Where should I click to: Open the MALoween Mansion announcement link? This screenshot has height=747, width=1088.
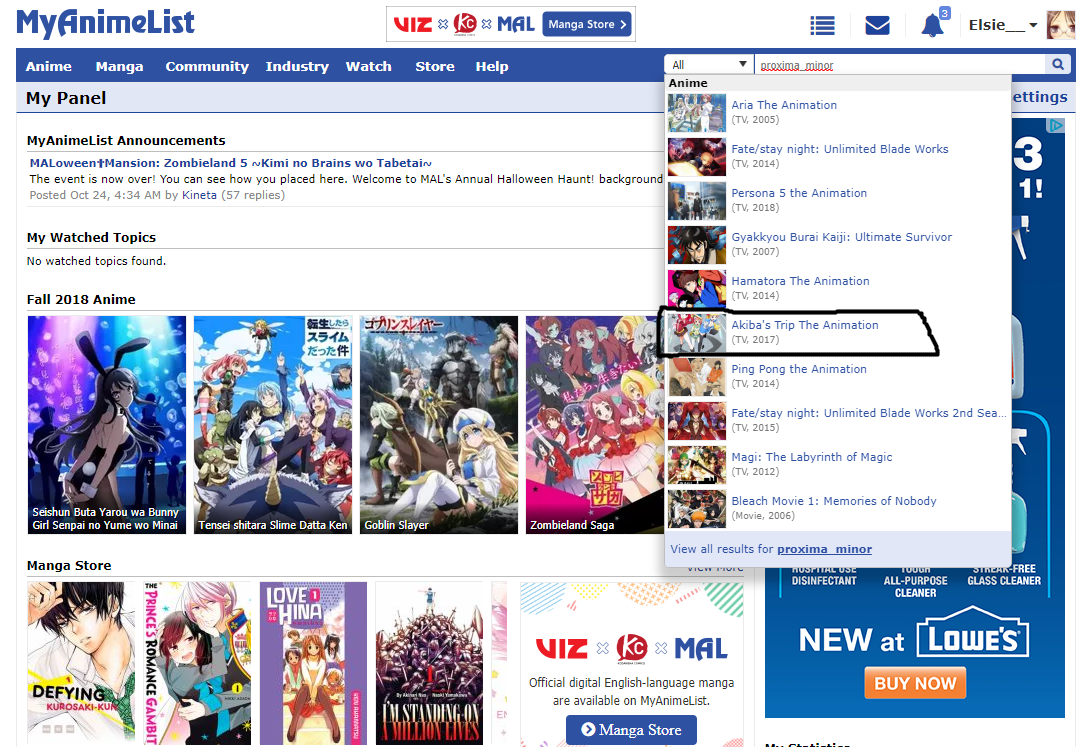point(230,163)
